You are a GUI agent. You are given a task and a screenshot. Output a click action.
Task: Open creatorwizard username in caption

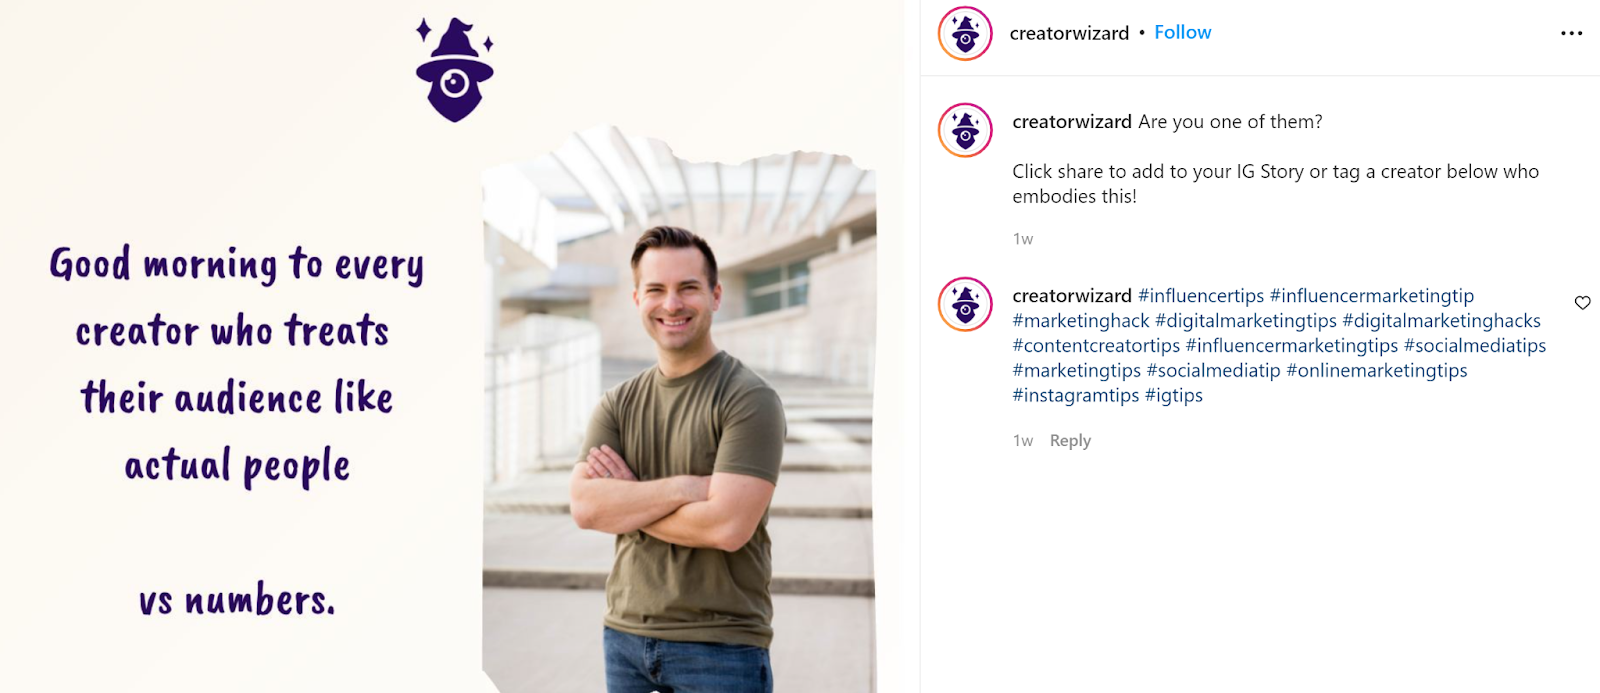click(x=1072, y=121)
